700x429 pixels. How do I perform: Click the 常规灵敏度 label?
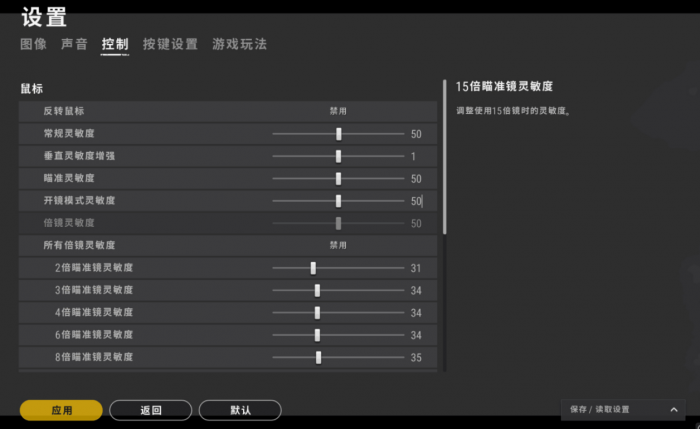pos(69,133)
